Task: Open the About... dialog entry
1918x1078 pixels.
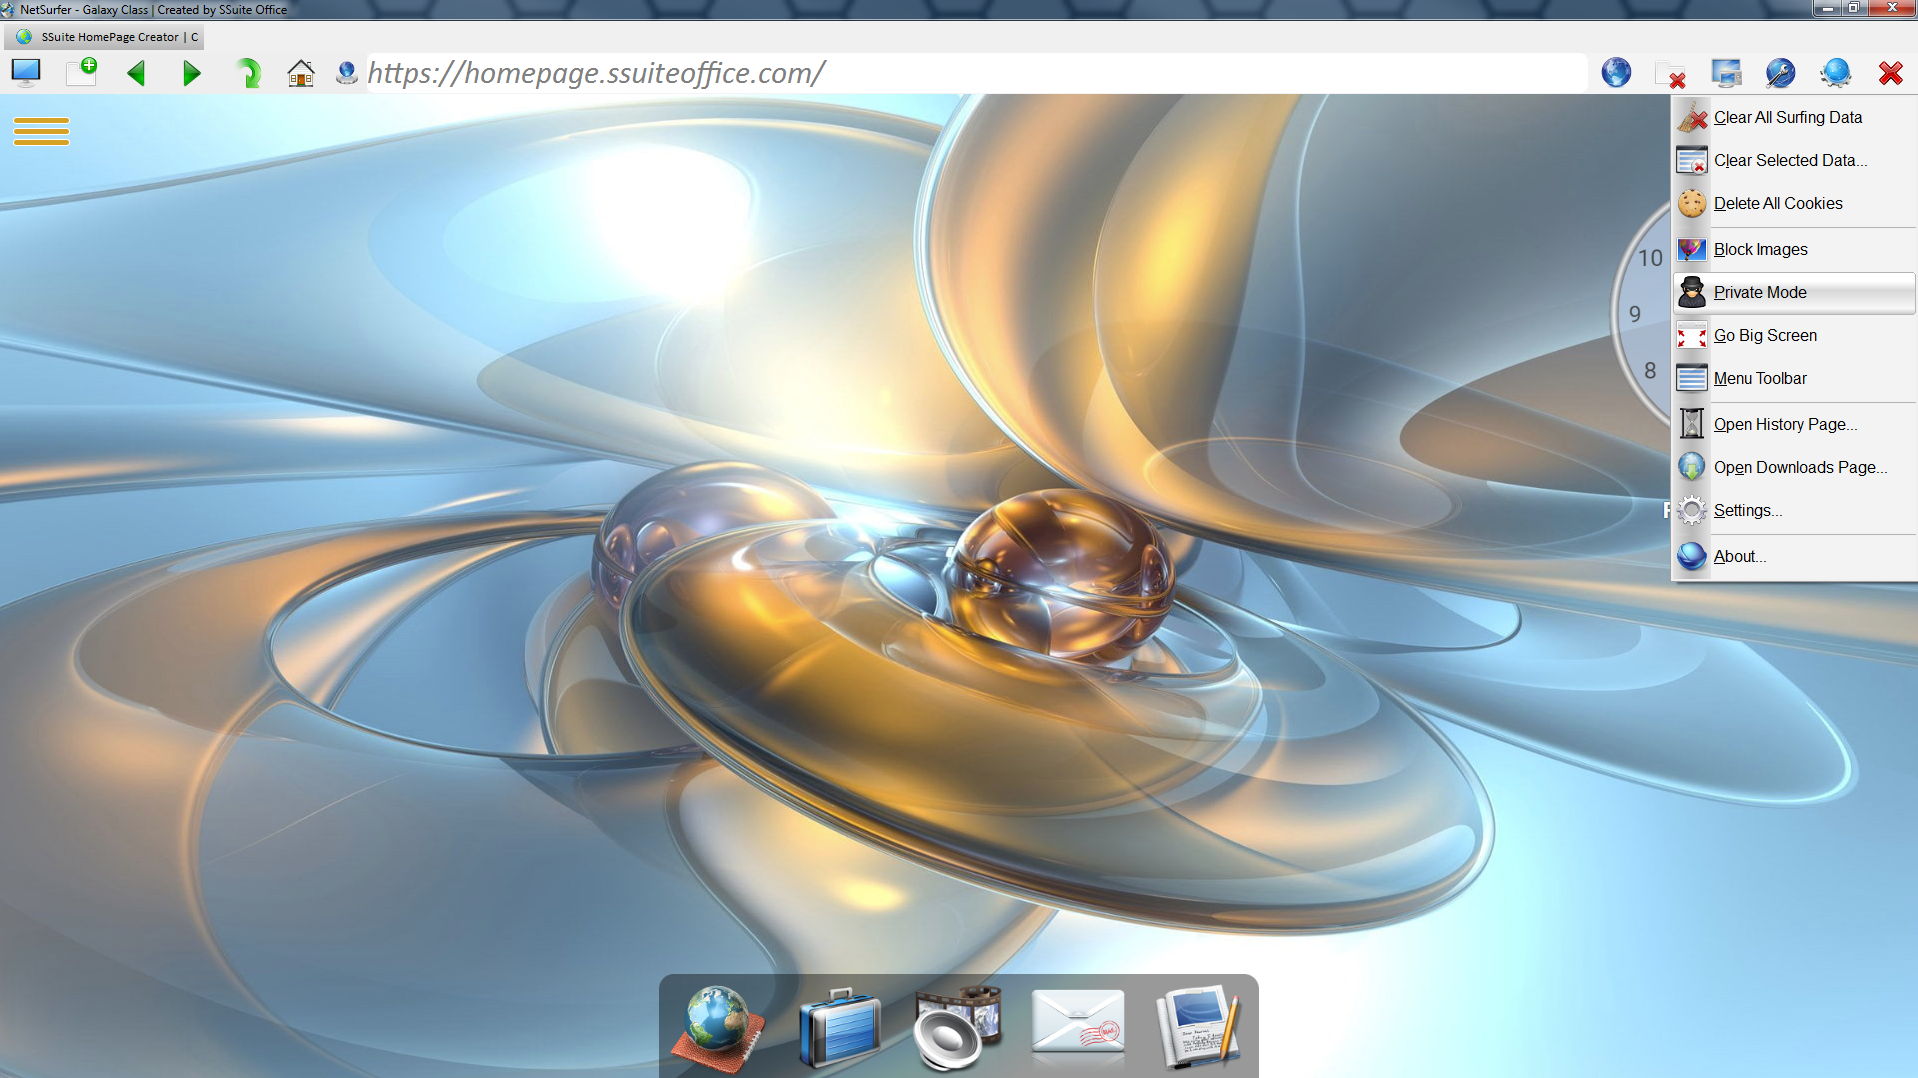Action: coord(1794,556)
